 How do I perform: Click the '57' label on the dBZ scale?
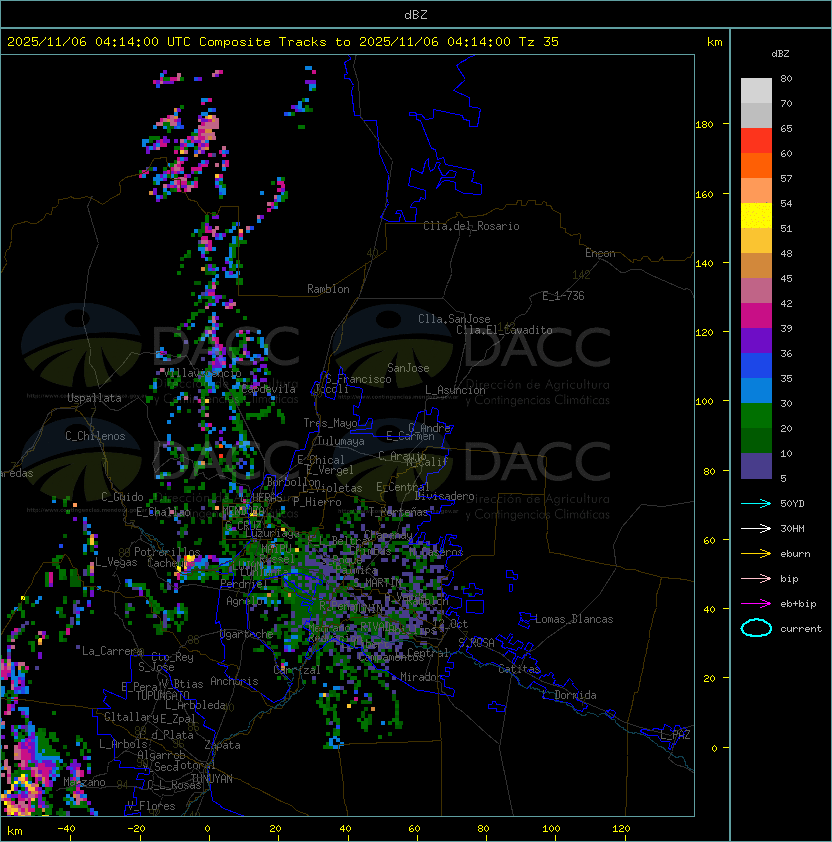coord(786,178)
